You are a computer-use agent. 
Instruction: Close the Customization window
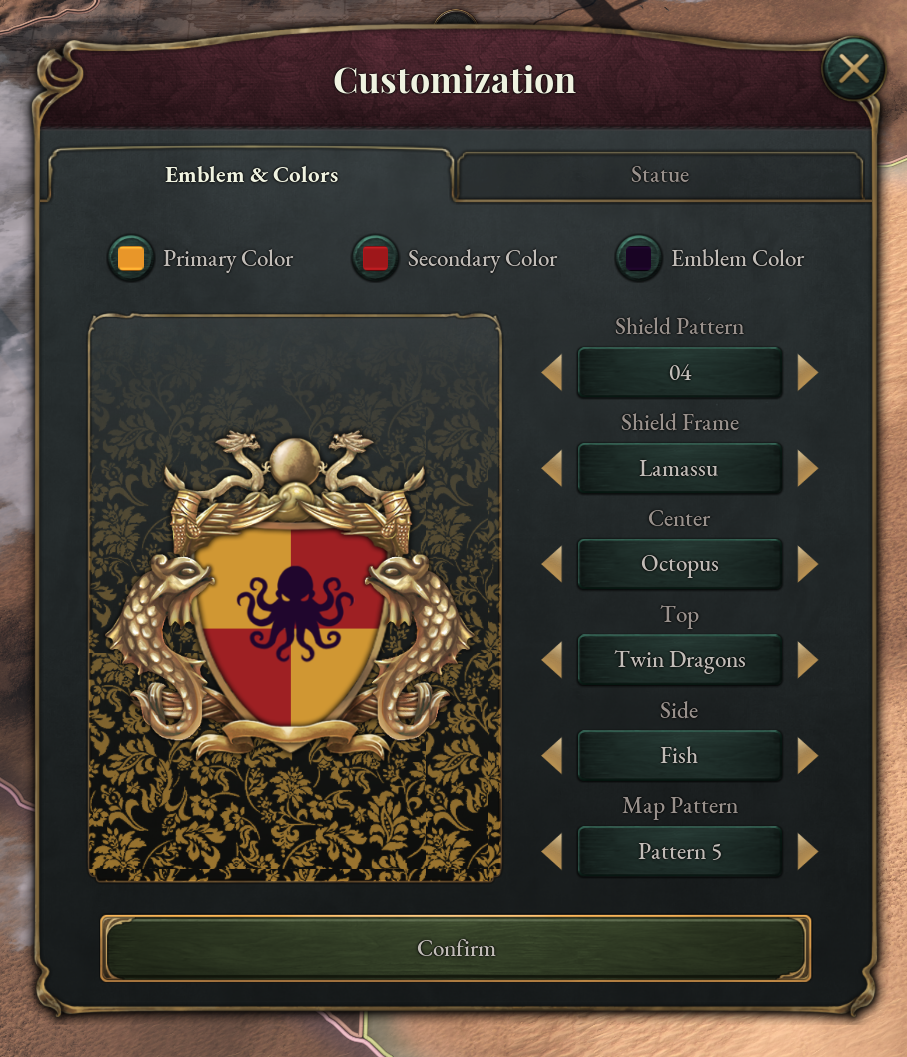tap(853, 69)
